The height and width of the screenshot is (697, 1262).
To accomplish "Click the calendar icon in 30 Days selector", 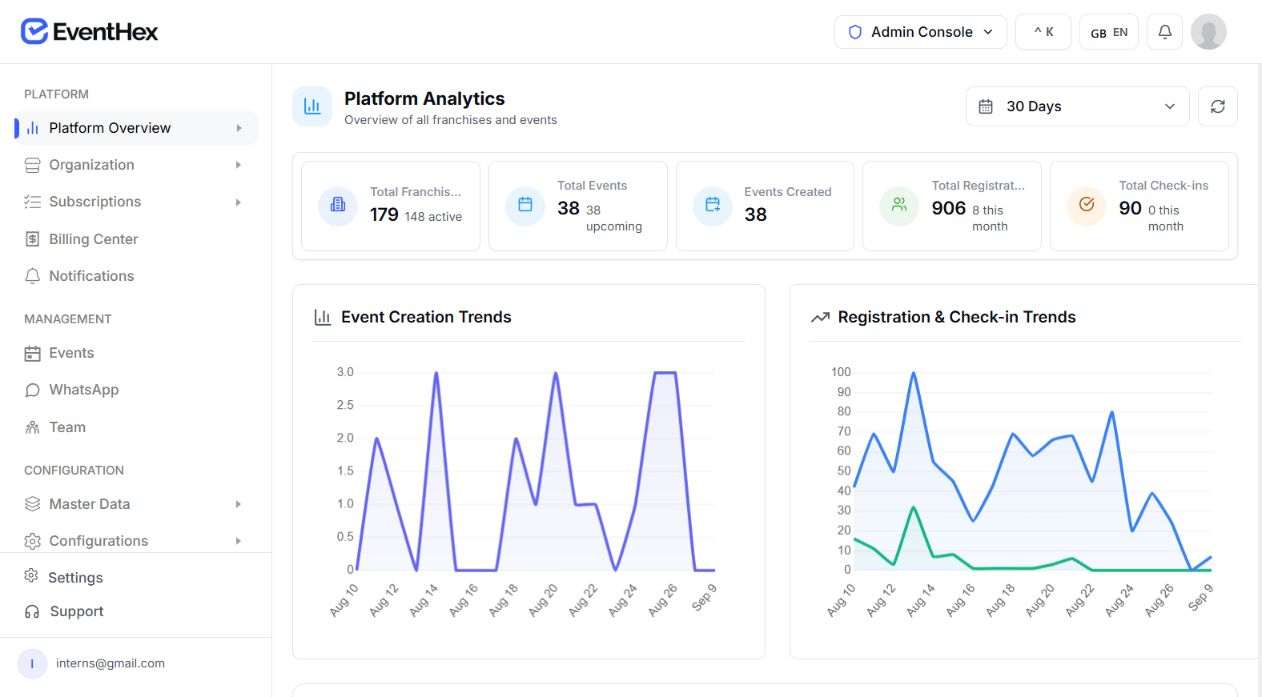I will pyautogui.click(x=985, y=106).
